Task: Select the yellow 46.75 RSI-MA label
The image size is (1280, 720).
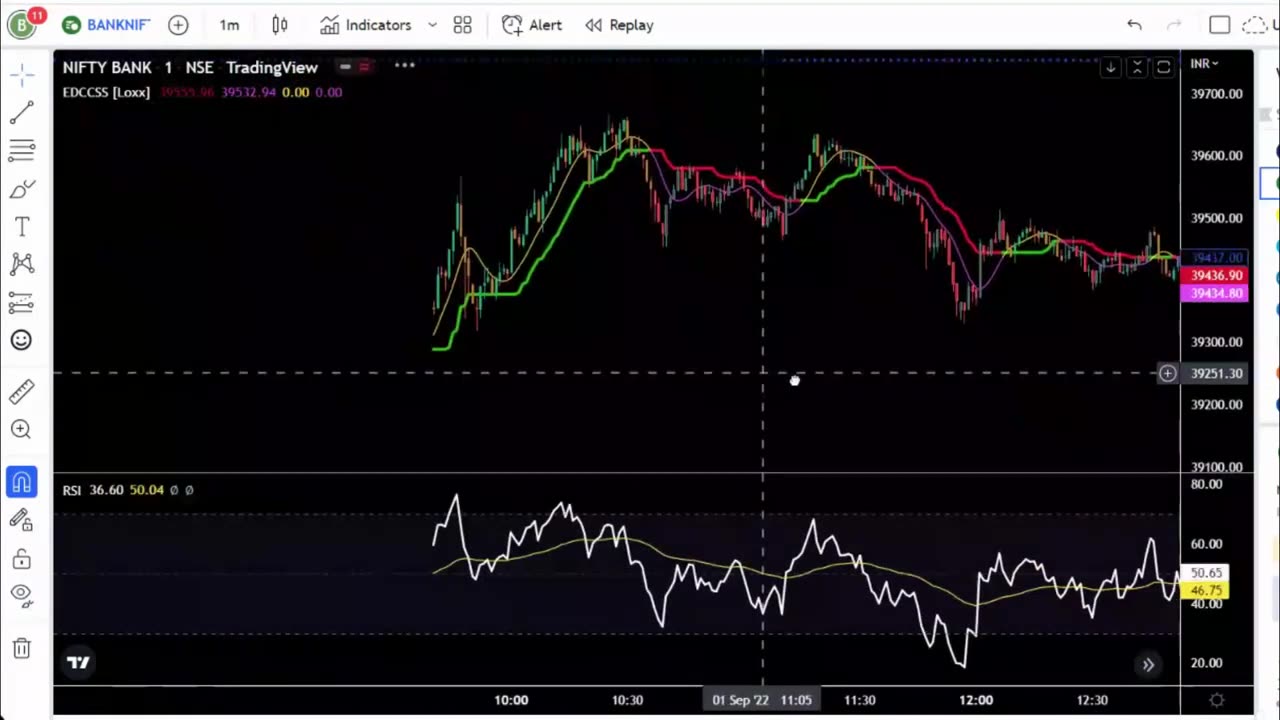Action: (1205, 591)
